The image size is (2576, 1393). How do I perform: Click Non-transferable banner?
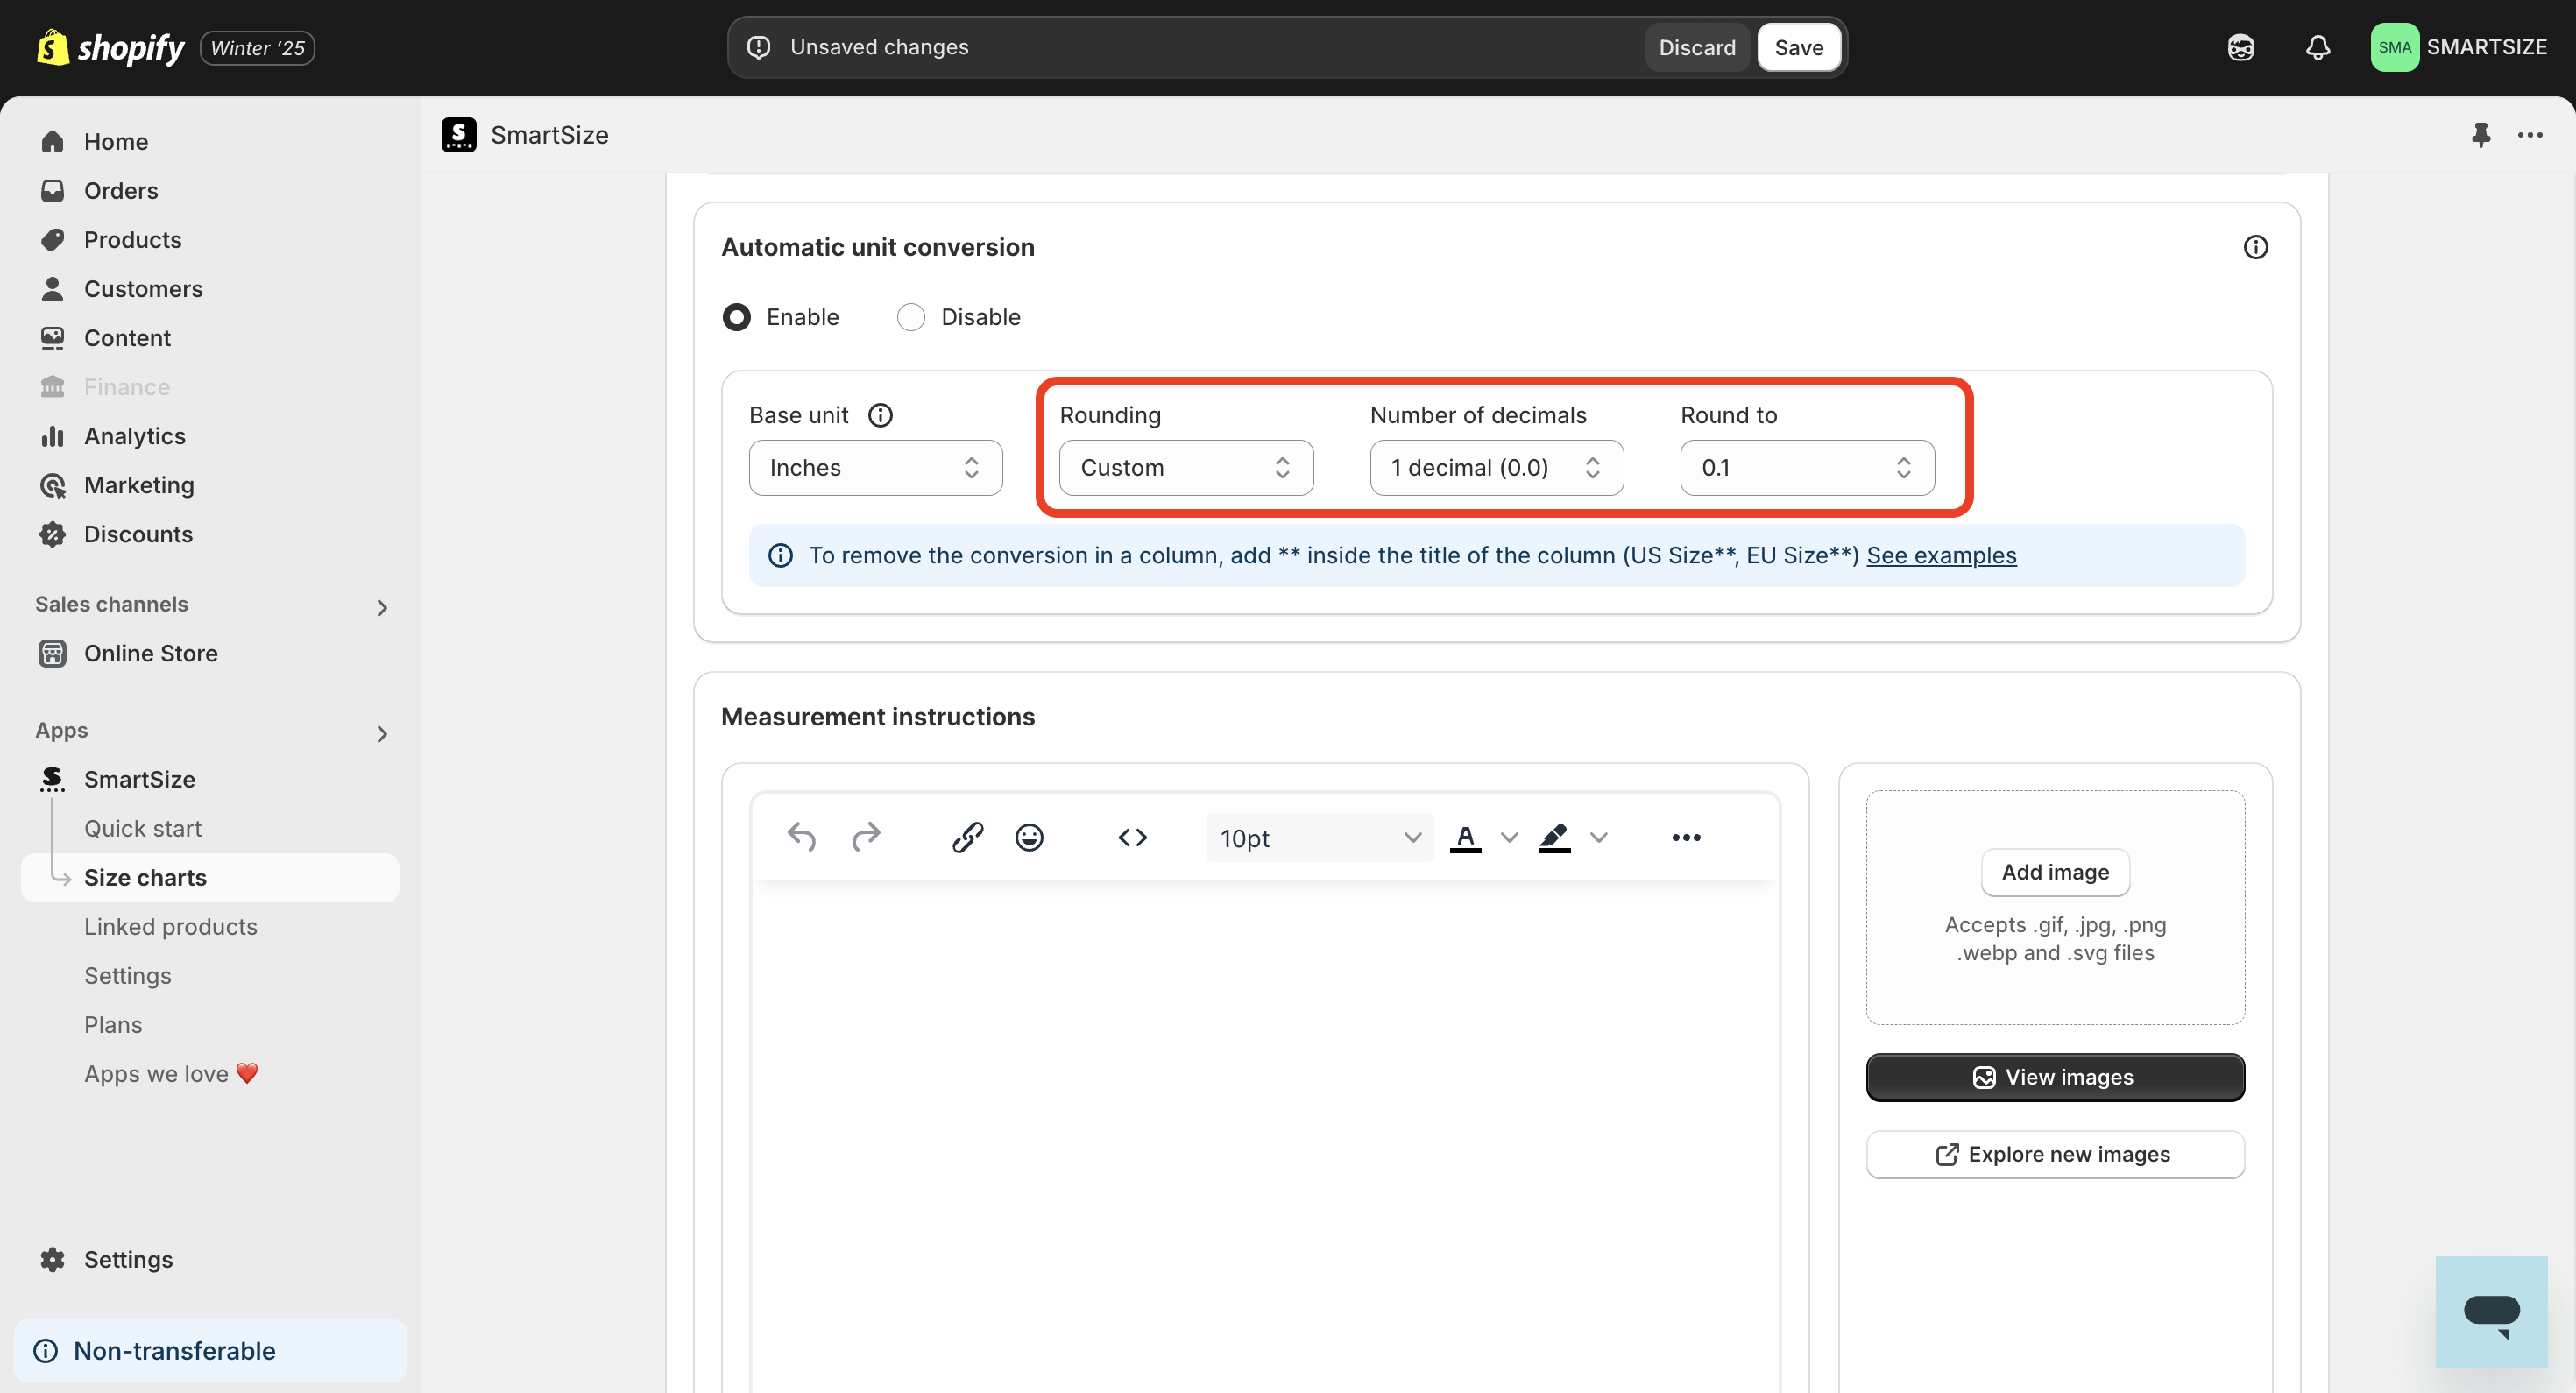point(210,1350)
